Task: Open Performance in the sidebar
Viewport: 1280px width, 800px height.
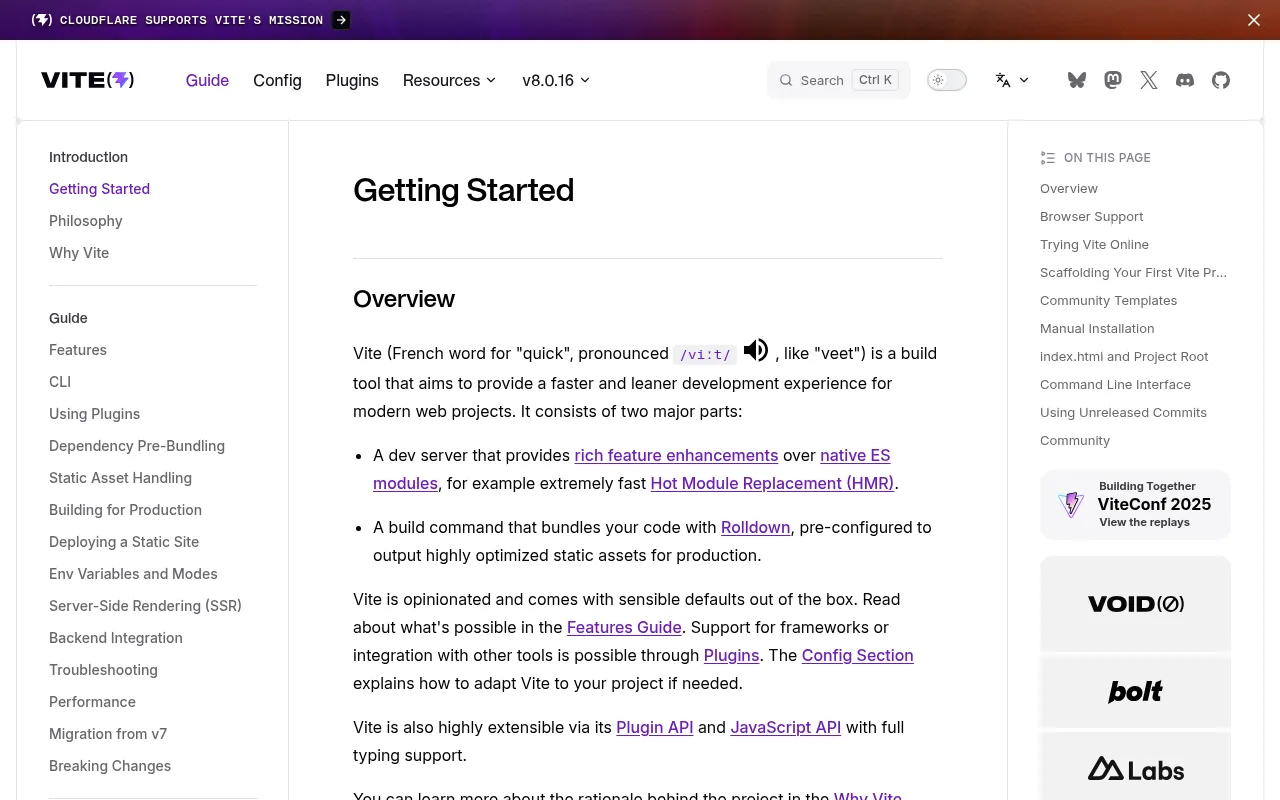Action: click(92, 702)
